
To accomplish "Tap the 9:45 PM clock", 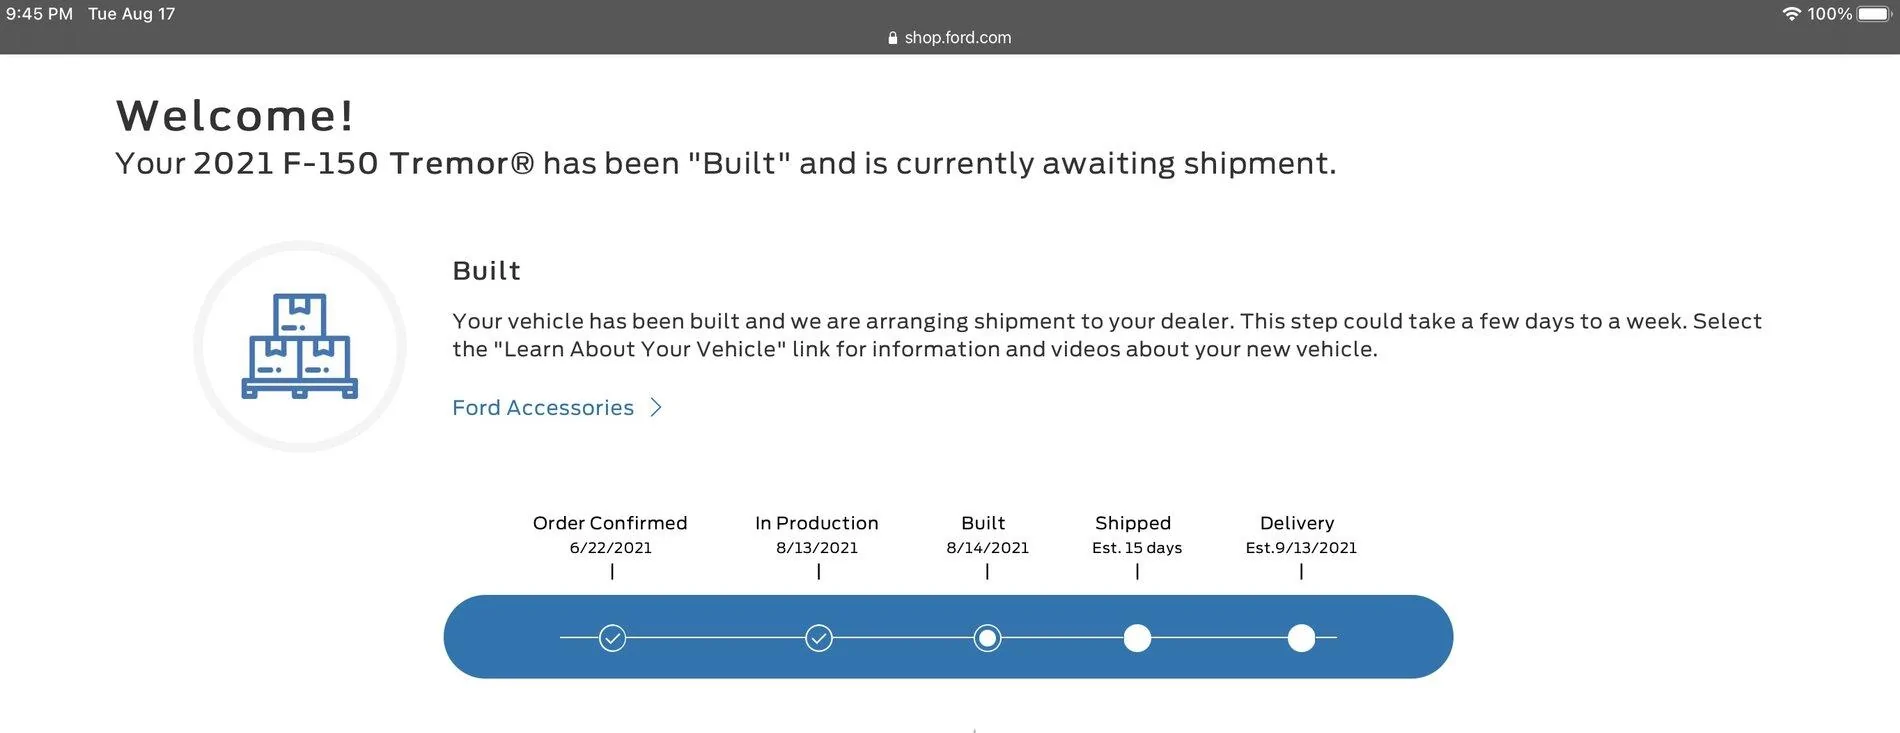I will (x=39, y=14).
